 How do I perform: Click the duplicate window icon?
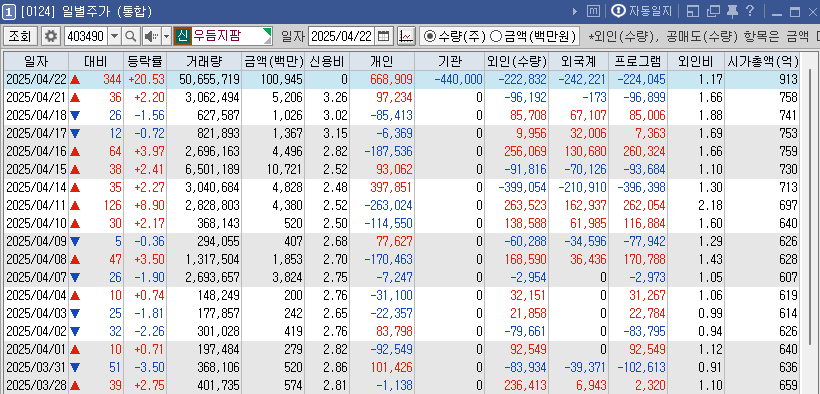713,11
